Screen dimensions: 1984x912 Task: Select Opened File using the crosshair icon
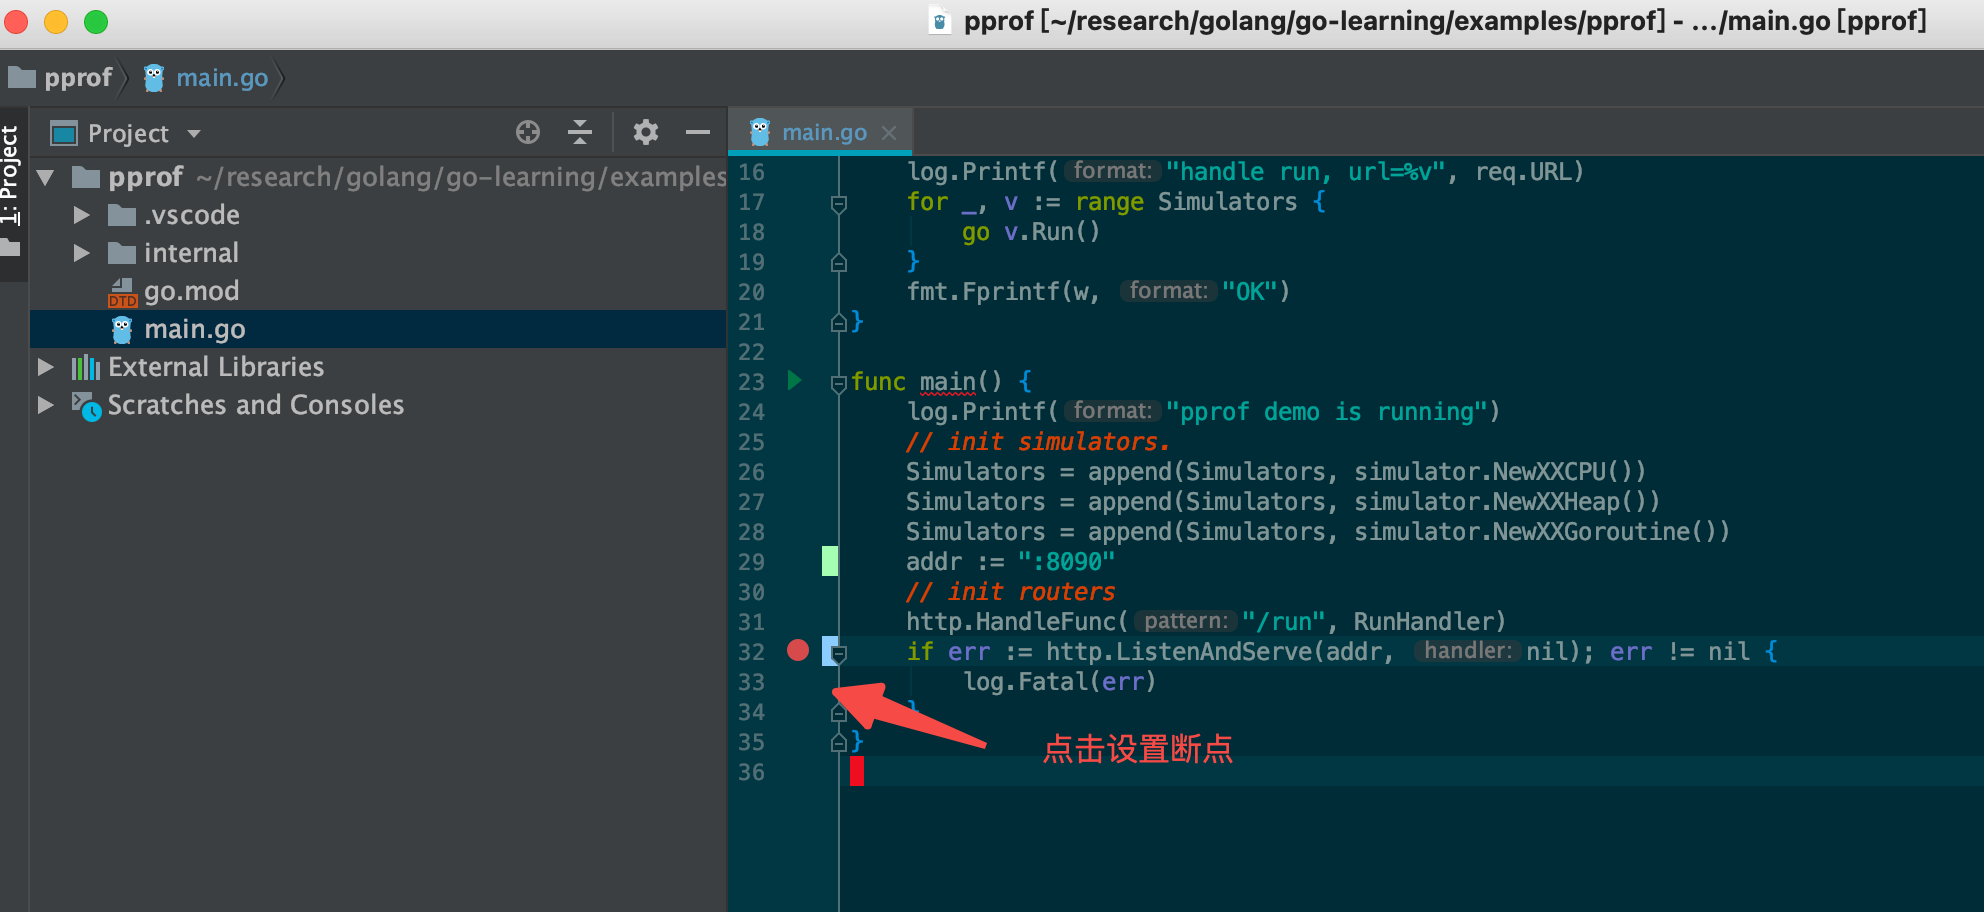point(527,132)
